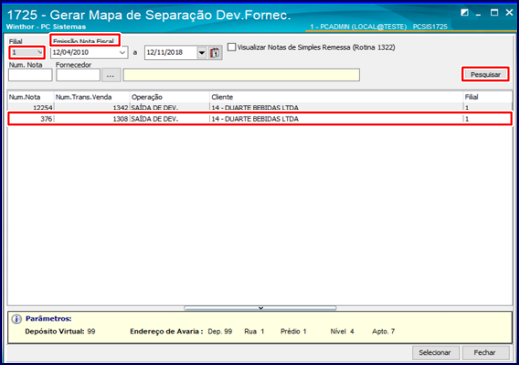
Task: Select the row with nota 376
Action: click(x=260, y=119)
